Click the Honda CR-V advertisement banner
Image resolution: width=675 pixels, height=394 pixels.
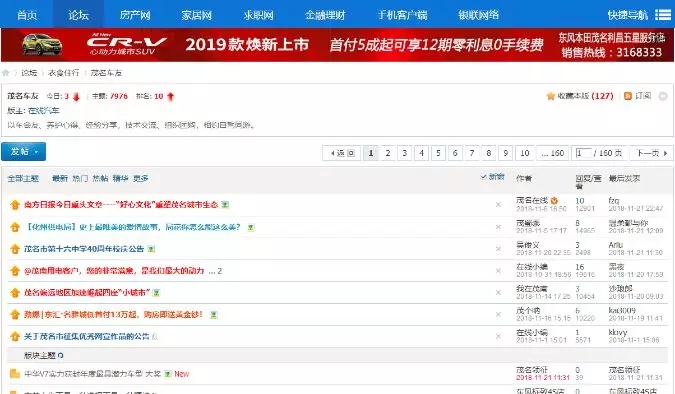[338, 45]
